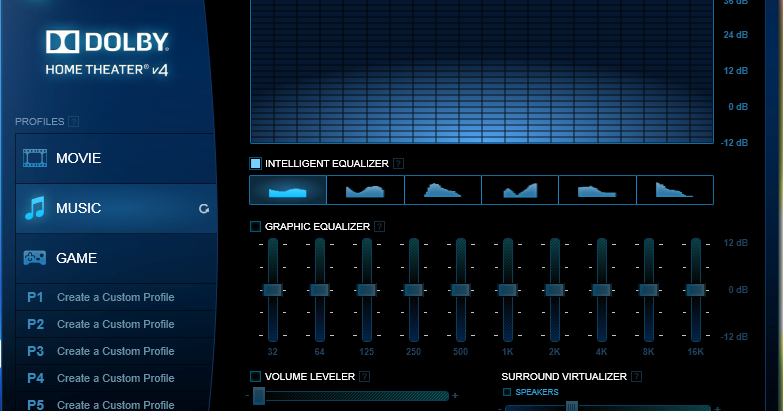This screenshot has width=783, height=411.
Task: Click the 250 Hz equalizer slider handle
Action: coord(413,290)
